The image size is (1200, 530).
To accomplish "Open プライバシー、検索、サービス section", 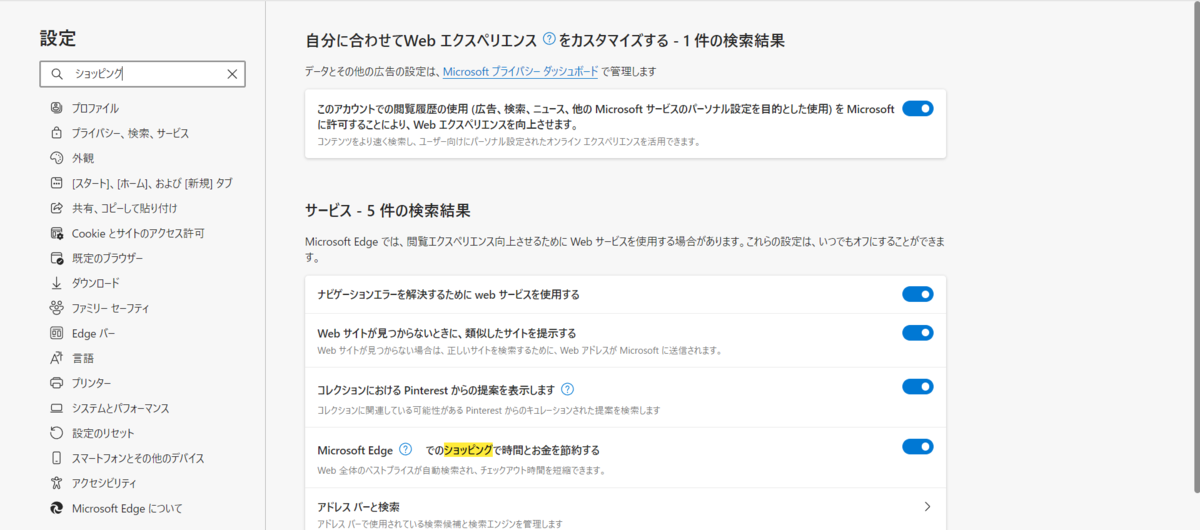I will pyautogui.click(x=130, y=133).
